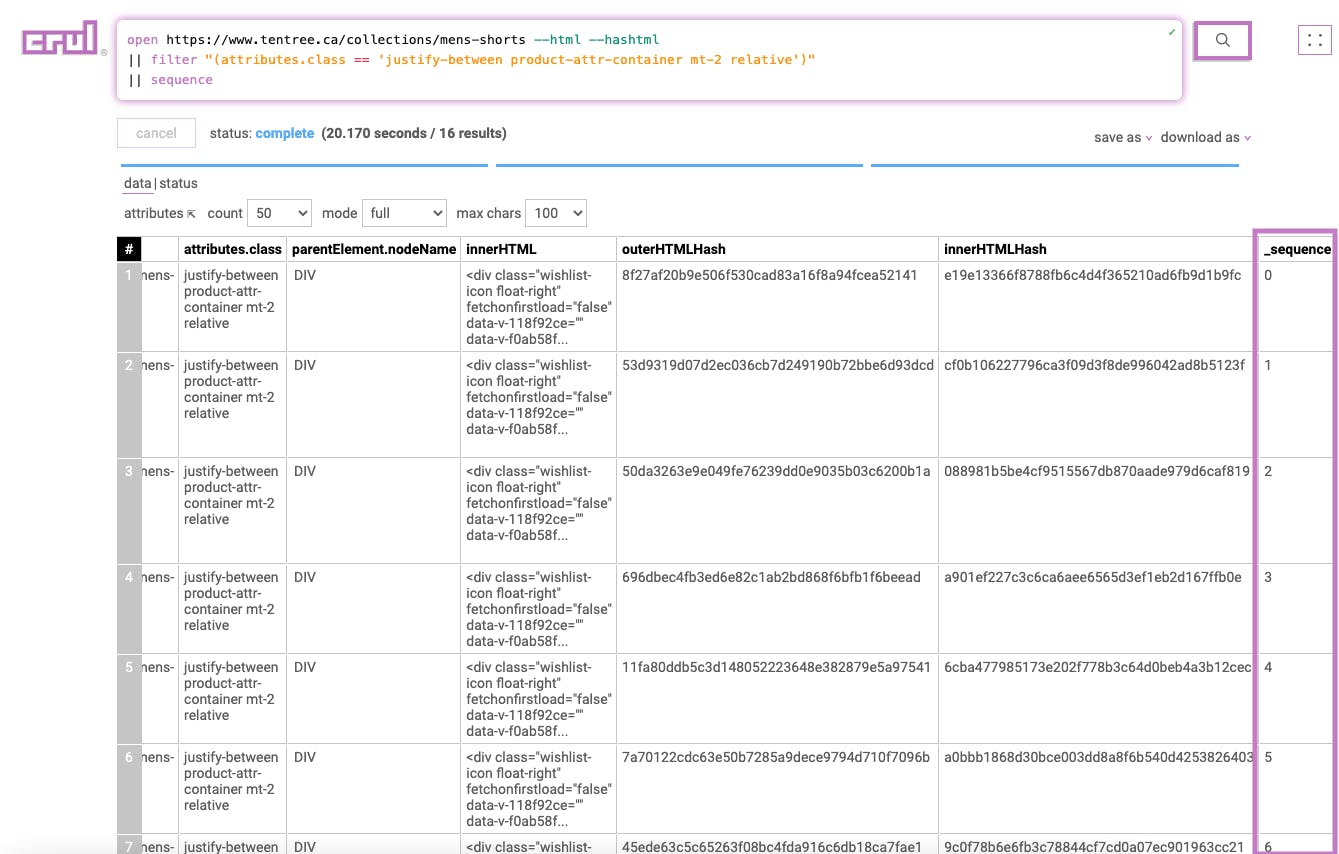Click the attributes collapse arrow icon
Image resolution: width=1339 pixels, height=854 pixels.
coord(191,214)
